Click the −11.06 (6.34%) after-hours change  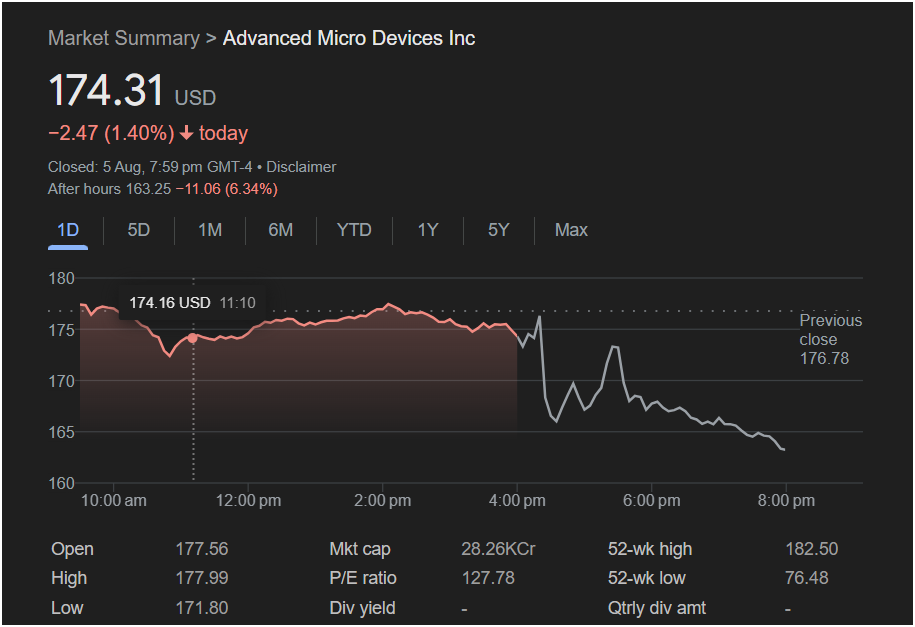click(x=226, y=189)
